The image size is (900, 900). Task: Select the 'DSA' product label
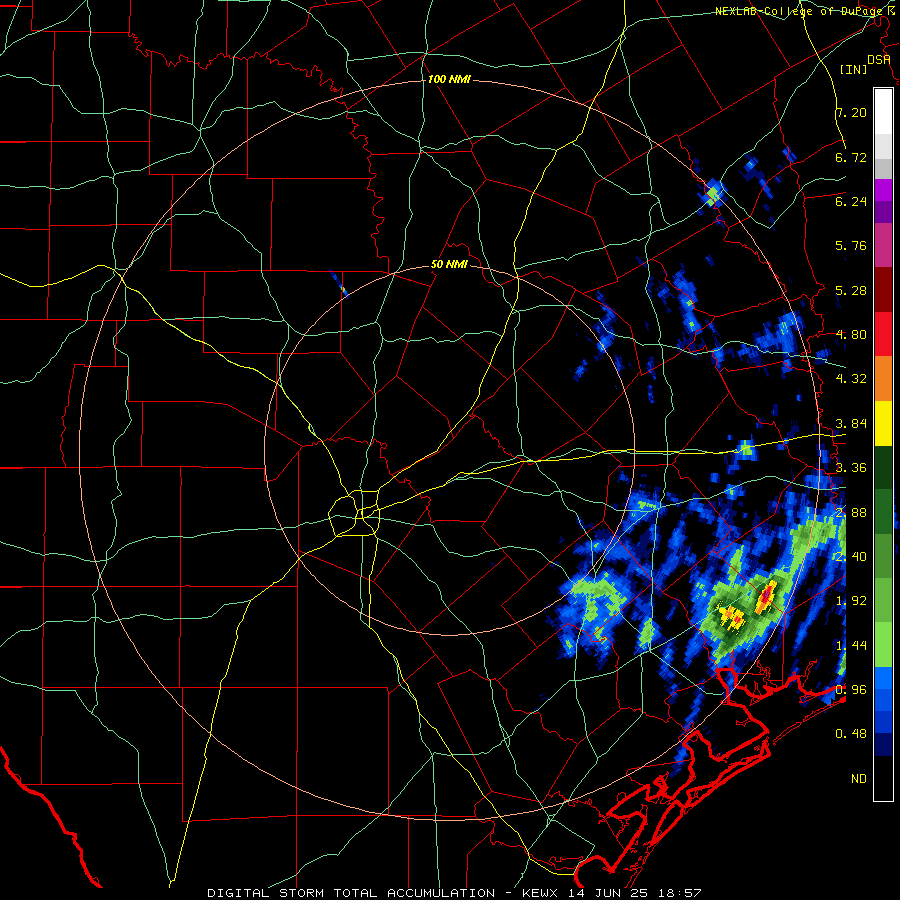click(879, 60)
